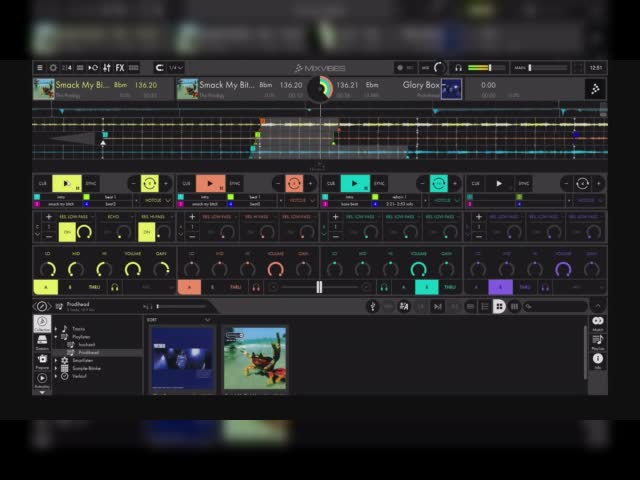Adjust the headphone level meter
The image size is (640, 480).
(486, 68)
